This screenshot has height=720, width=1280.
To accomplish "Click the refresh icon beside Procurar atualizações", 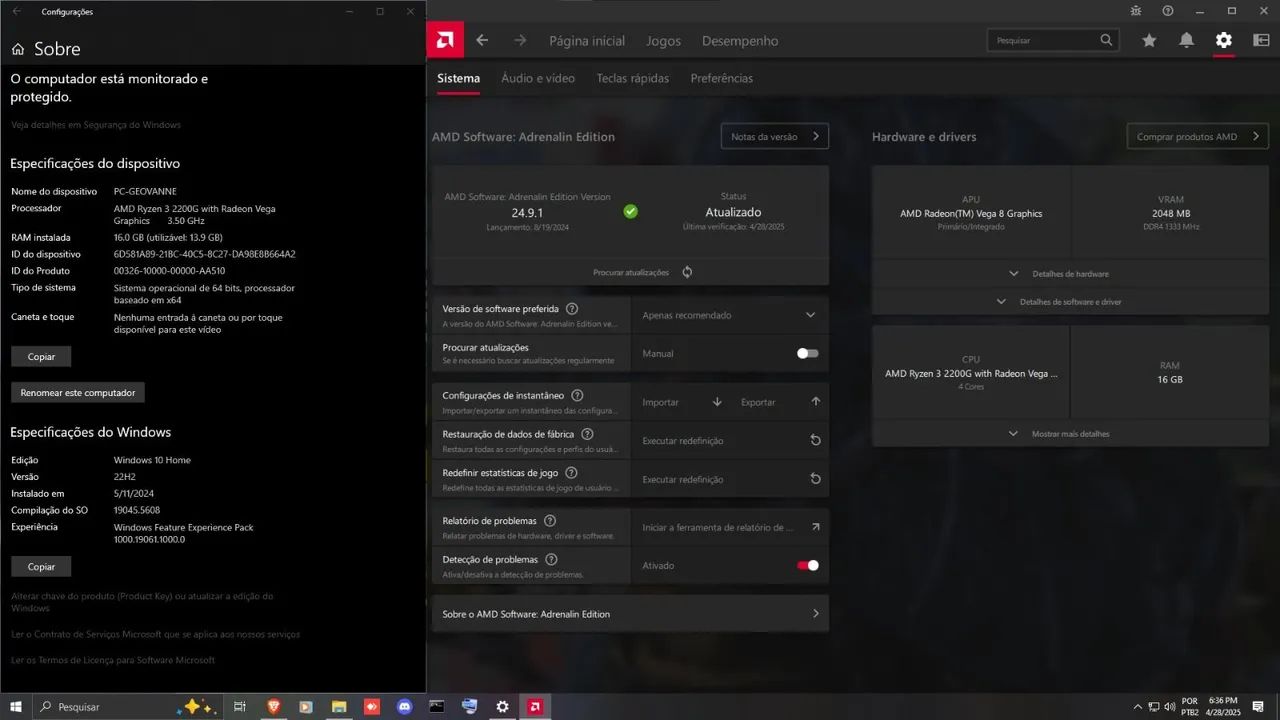I will pyautogui.click(x=687, y=272).
